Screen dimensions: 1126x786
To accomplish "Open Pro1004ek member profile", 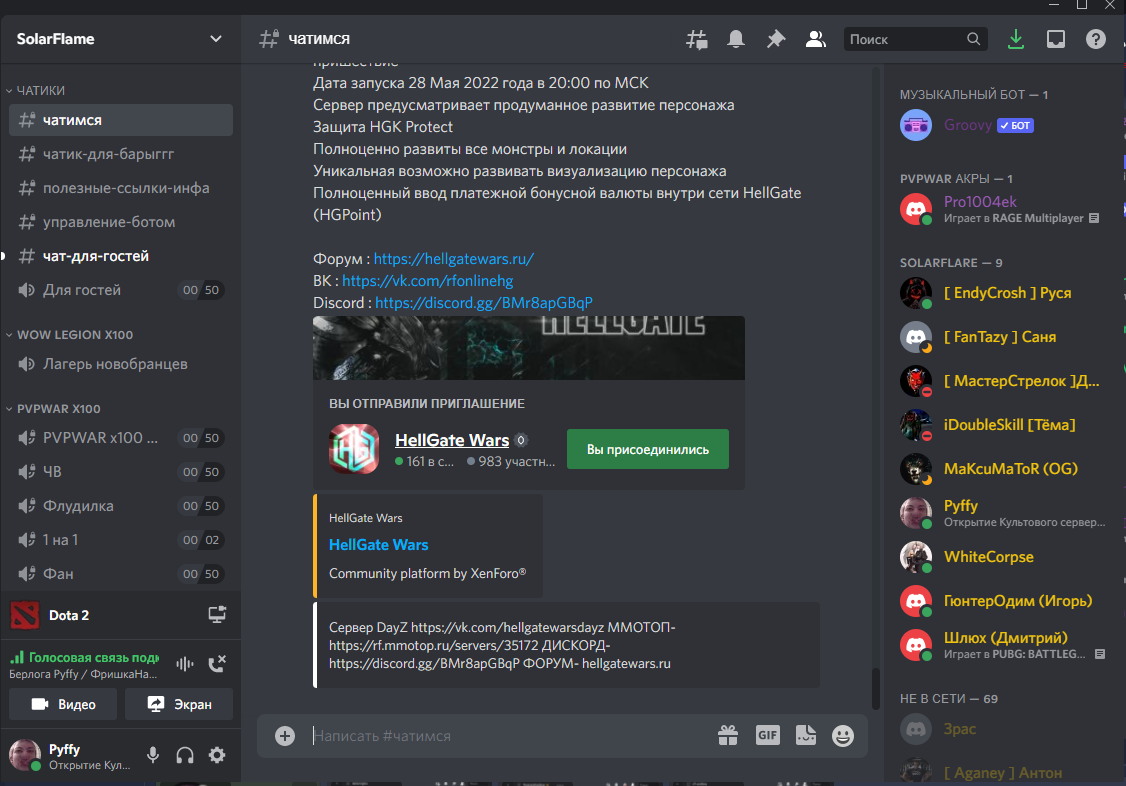I will pyautogui.click(x=1003, y=209).
